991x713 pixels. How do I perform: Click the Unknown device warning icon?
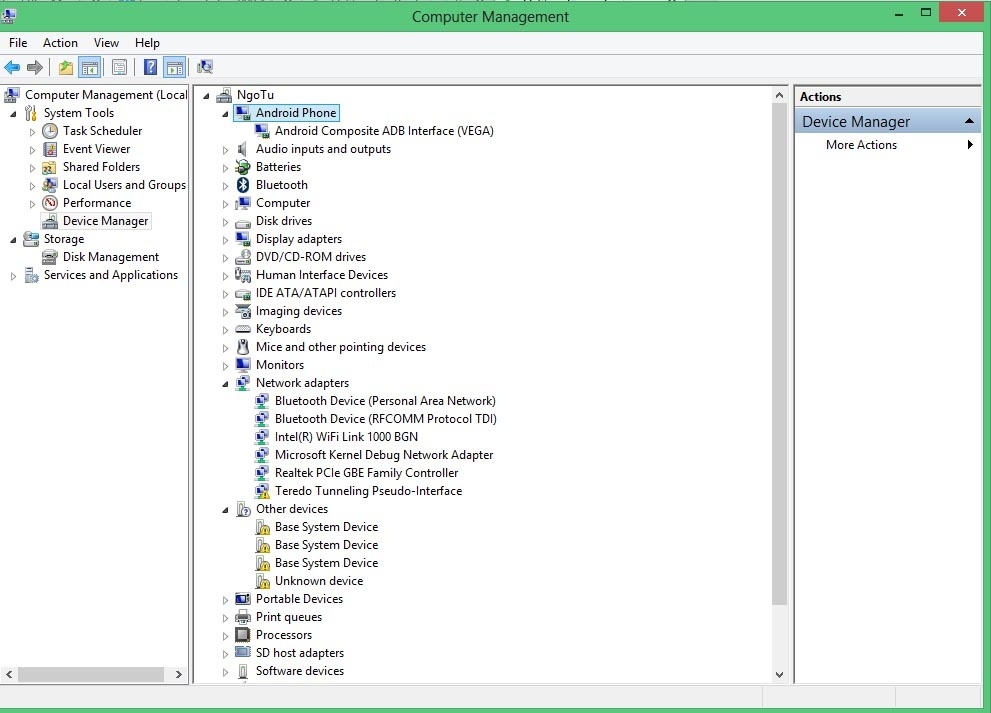(x=262, y=581)
